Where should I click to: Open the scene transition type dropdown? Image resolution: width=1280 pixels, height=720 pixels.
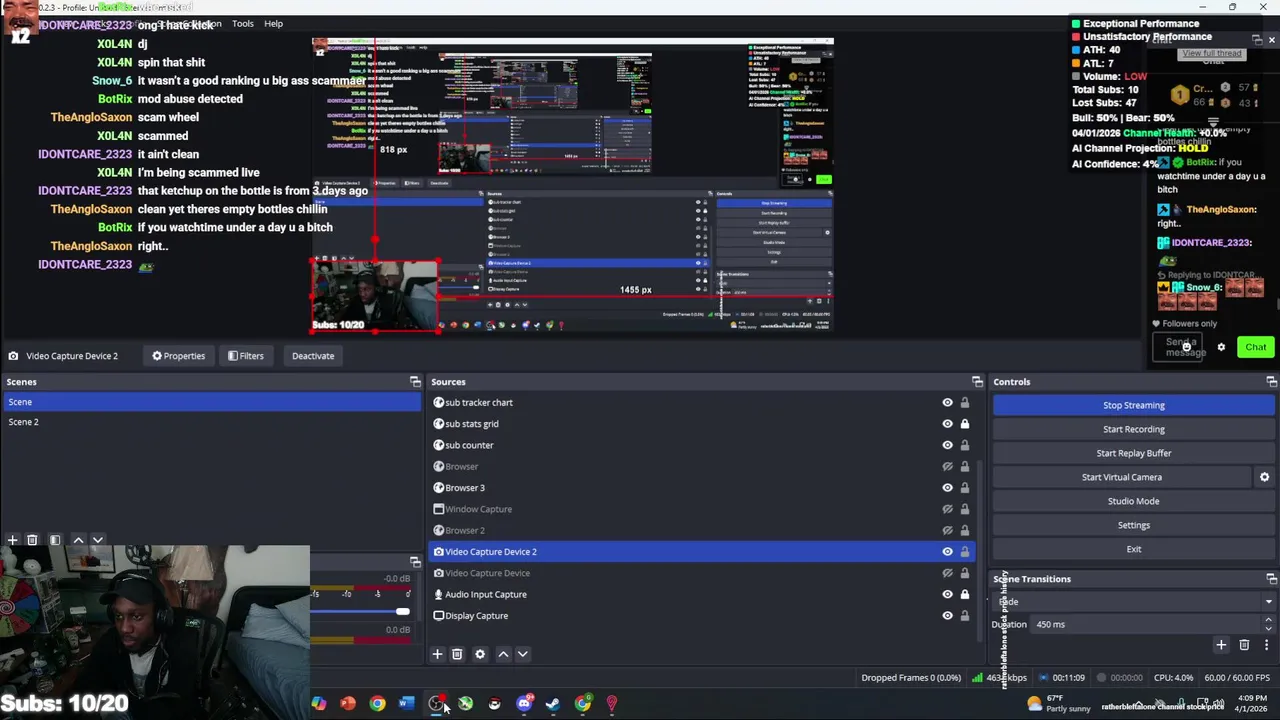pos(1134,602)
